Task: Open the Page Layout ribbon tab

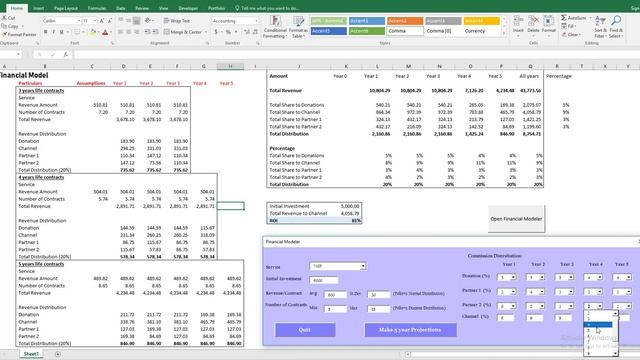Action: pos(66,8)
